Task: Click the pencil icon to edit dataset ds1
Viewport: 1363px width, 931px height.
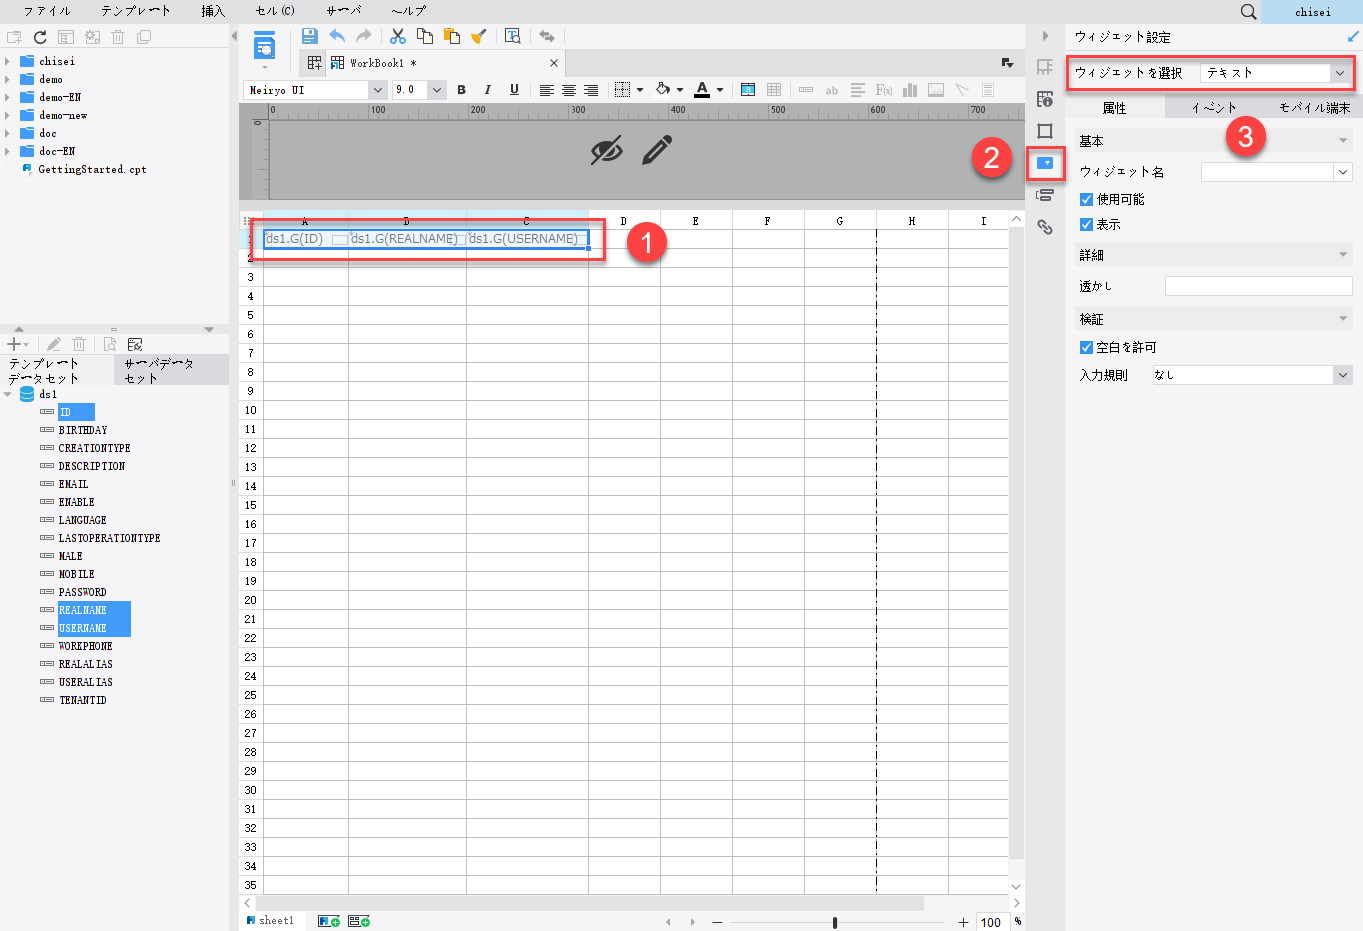Action: coord(53,344)
